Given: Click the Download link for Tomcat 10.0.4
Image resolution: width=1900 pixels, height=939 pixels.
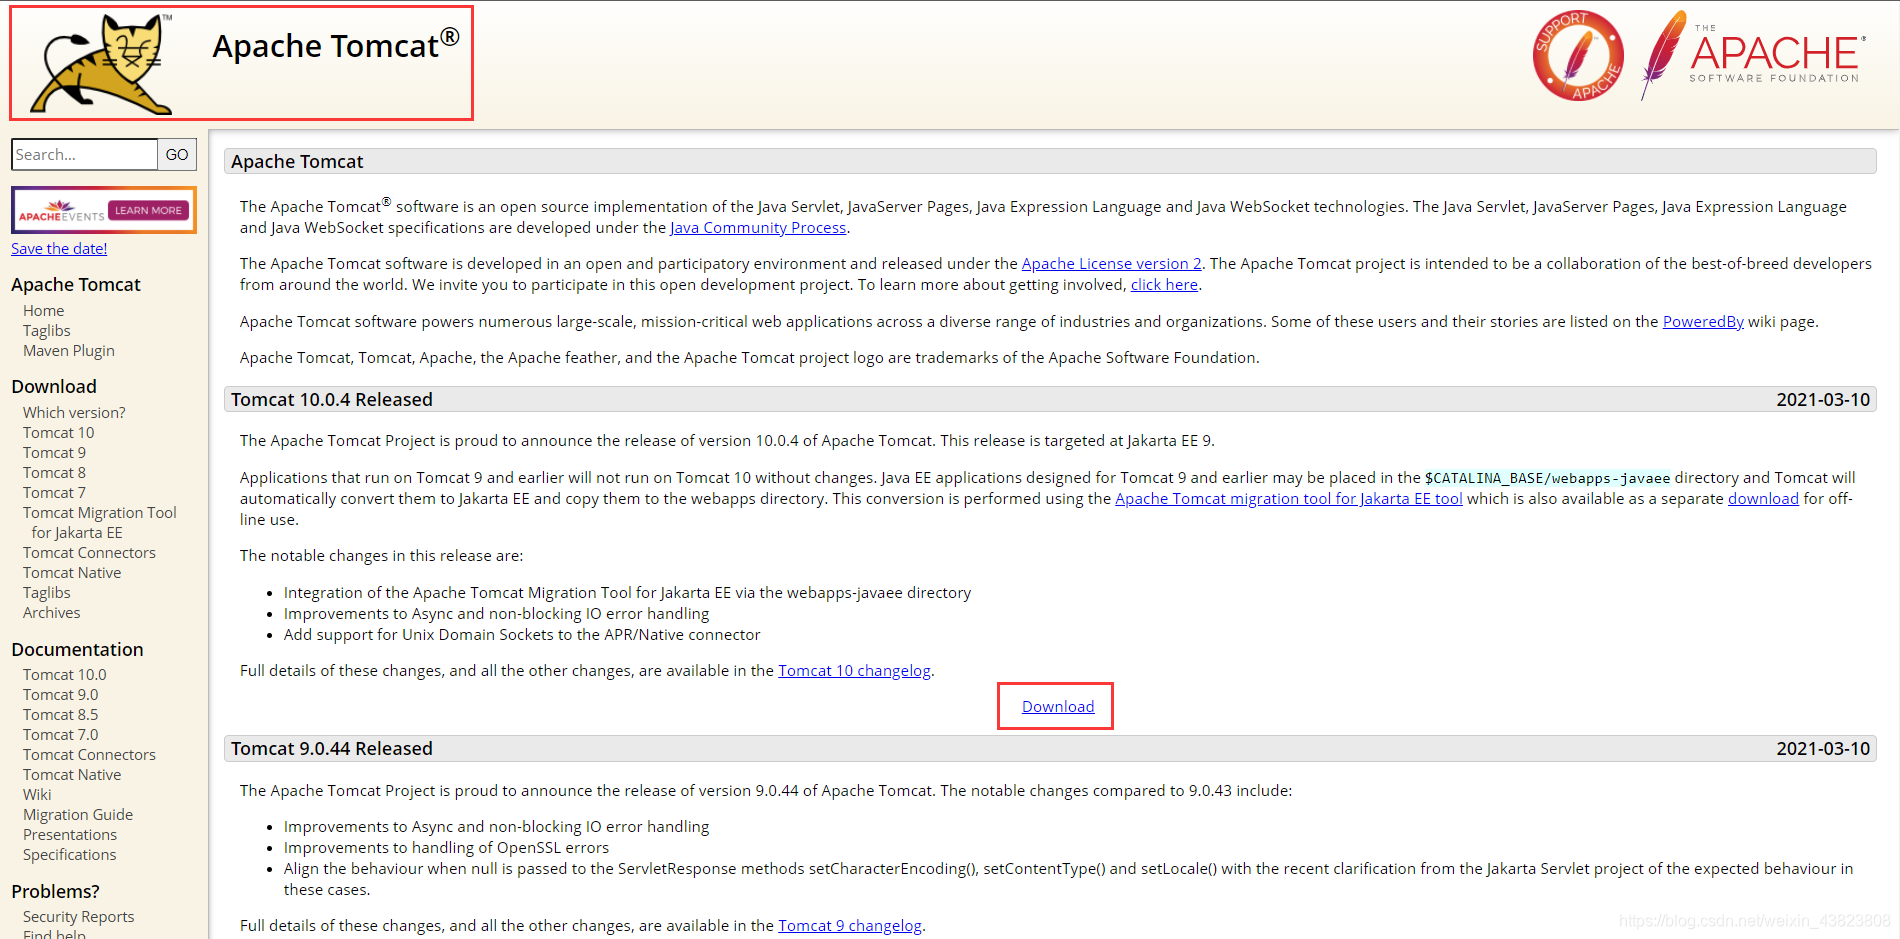Looking at the screenshot, I should (x=1058, y=707).
